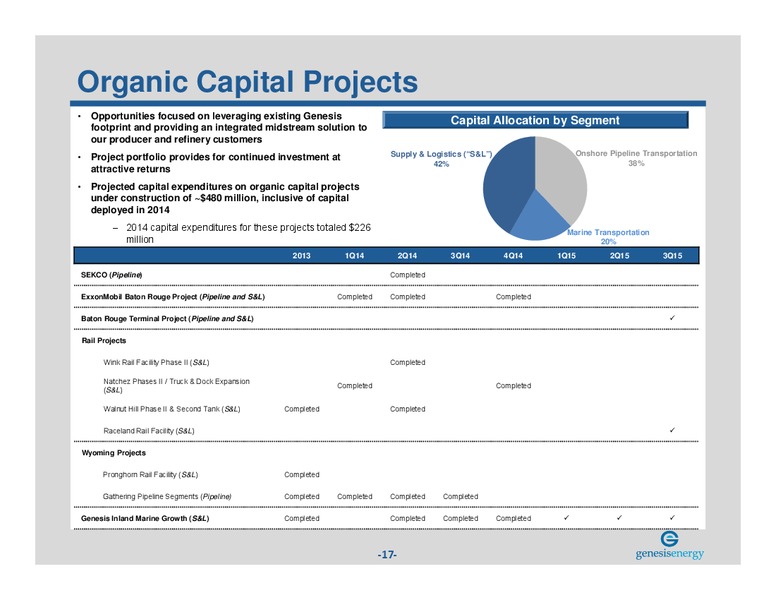Click the 2Q15 column header

pyautogui.click(x=619, y=255)
